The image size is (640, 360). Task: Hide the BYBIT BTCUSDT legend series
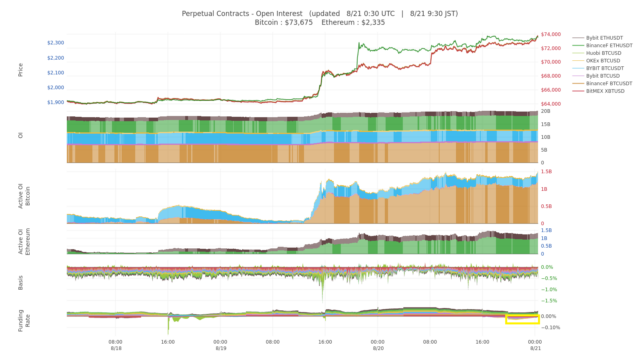(x=598, y=68)
